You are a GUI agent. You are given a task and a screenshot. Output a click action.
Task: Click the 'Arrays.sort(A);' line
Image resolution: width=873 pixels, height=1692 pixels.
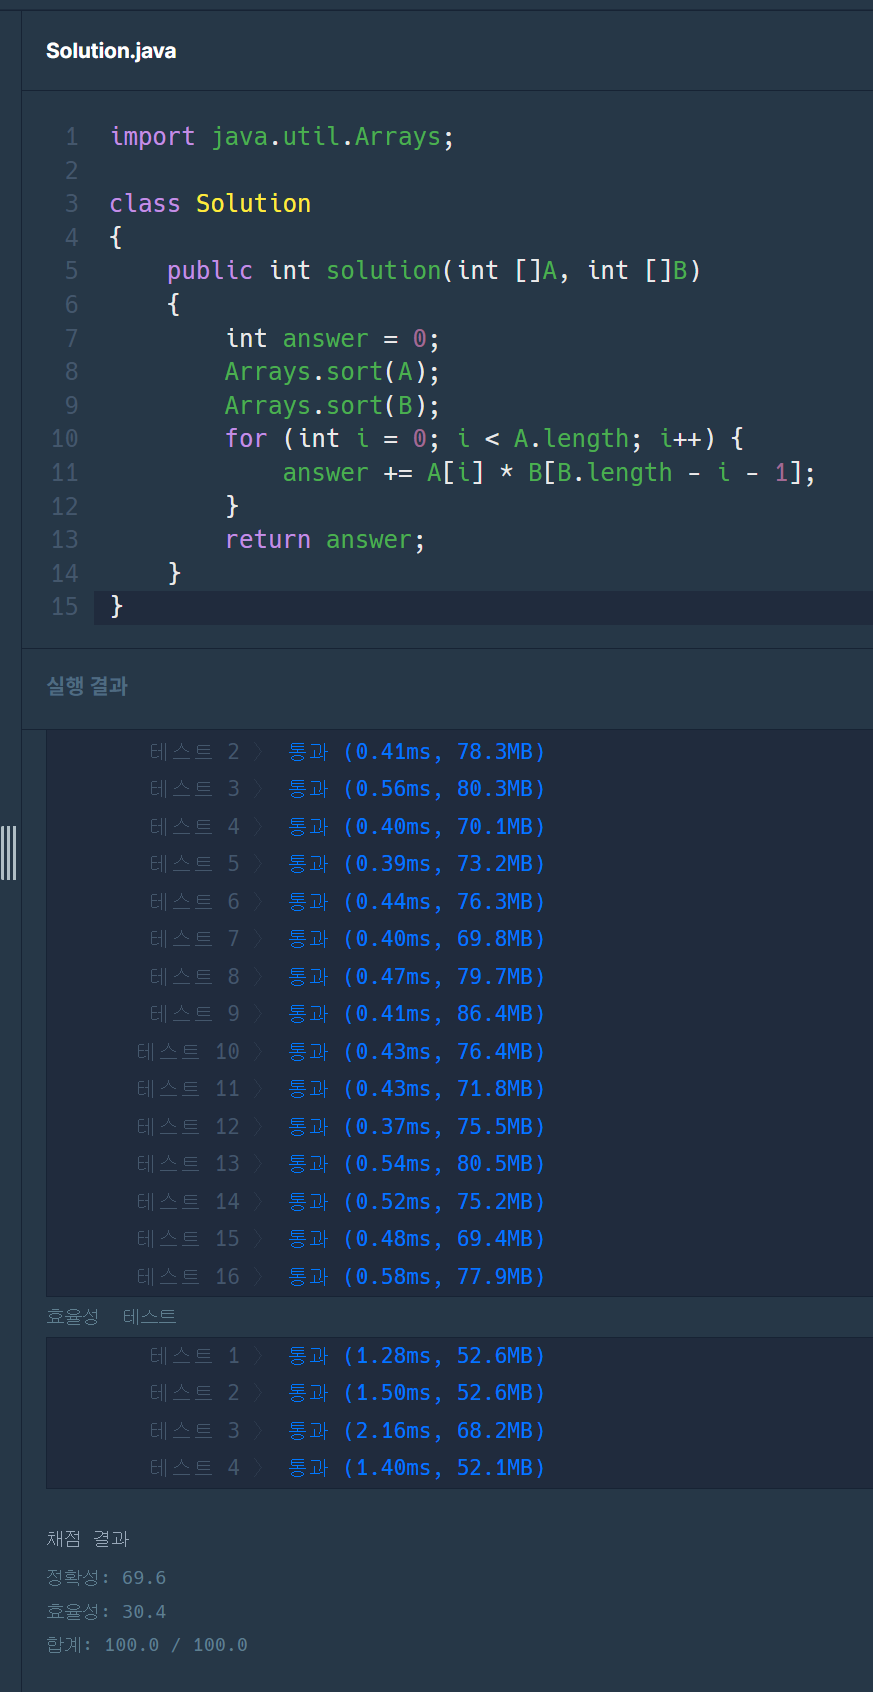tap(332, 371)
